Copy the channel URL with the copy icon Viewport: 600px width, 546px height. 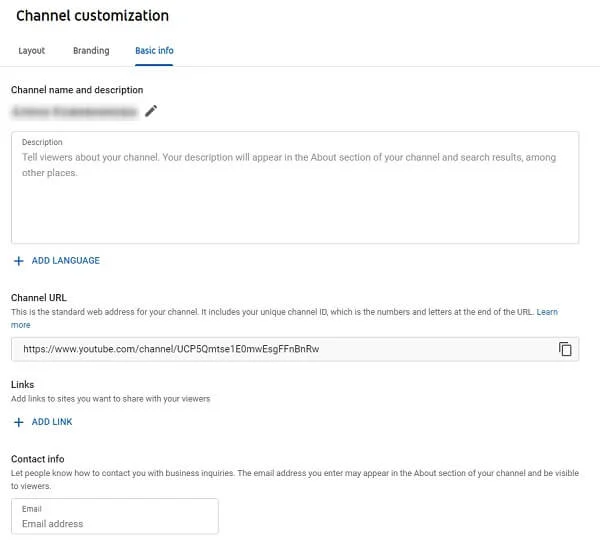pyautogui.click(x=565, y=349)
